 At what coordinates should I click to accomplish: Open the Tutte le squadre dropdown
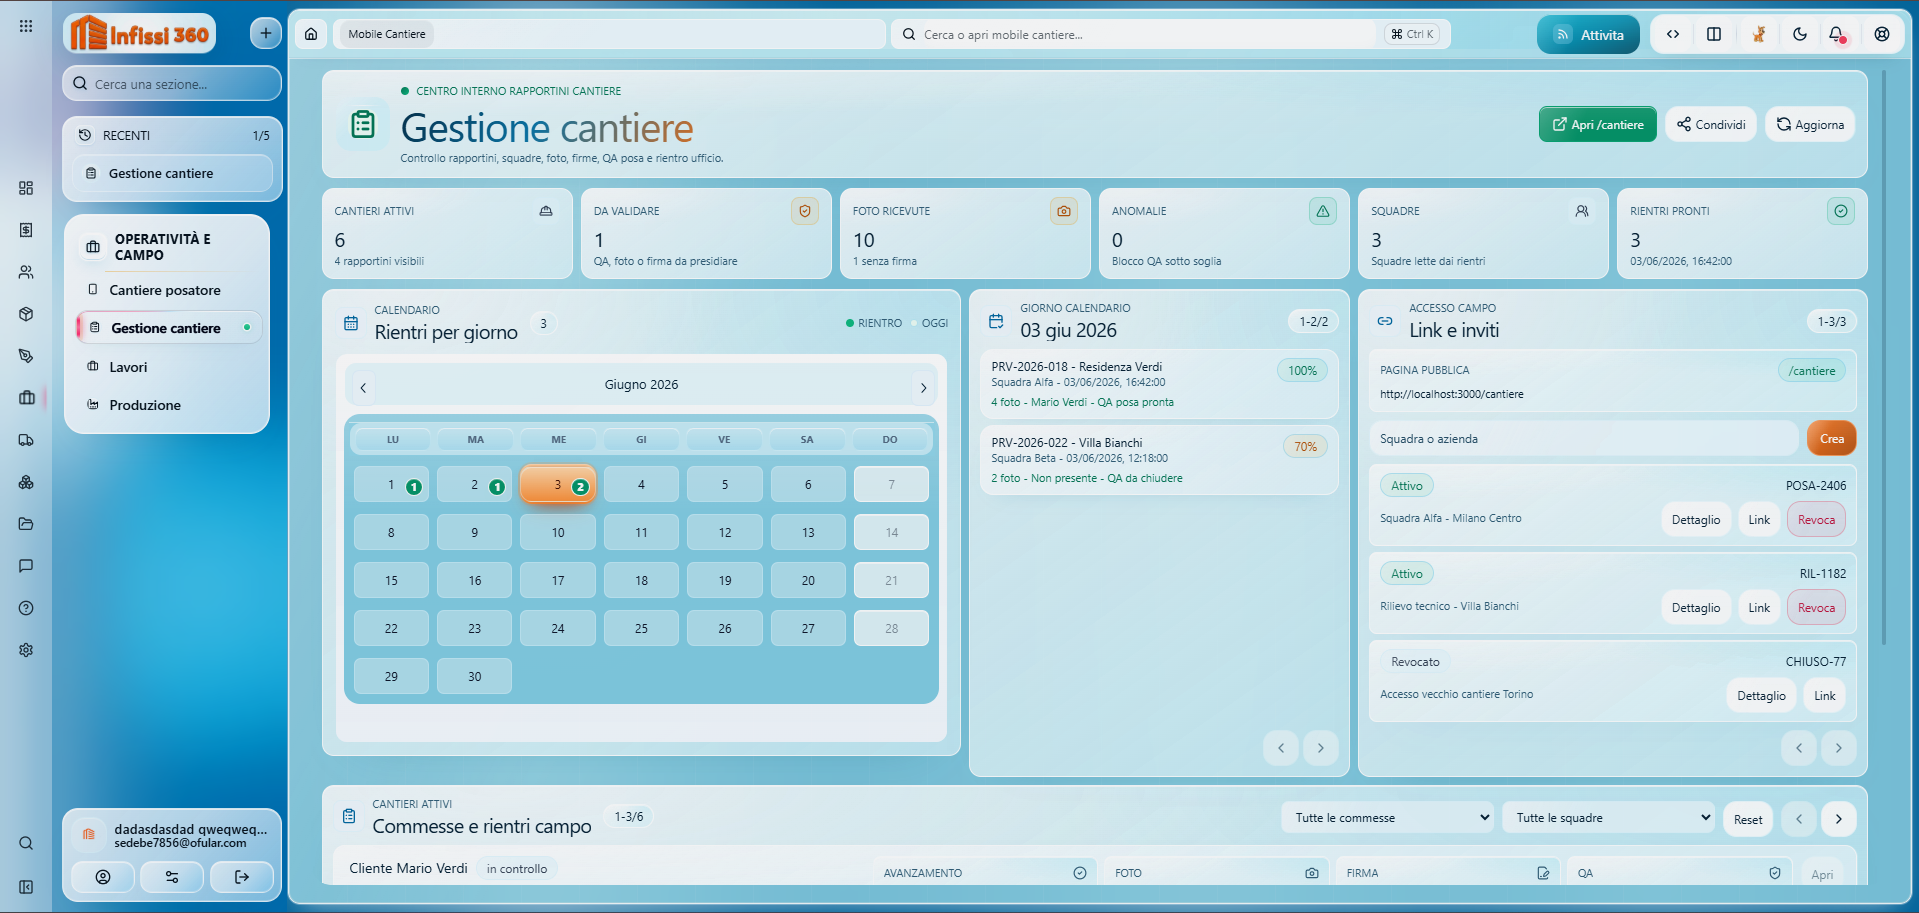[1608, 818]
